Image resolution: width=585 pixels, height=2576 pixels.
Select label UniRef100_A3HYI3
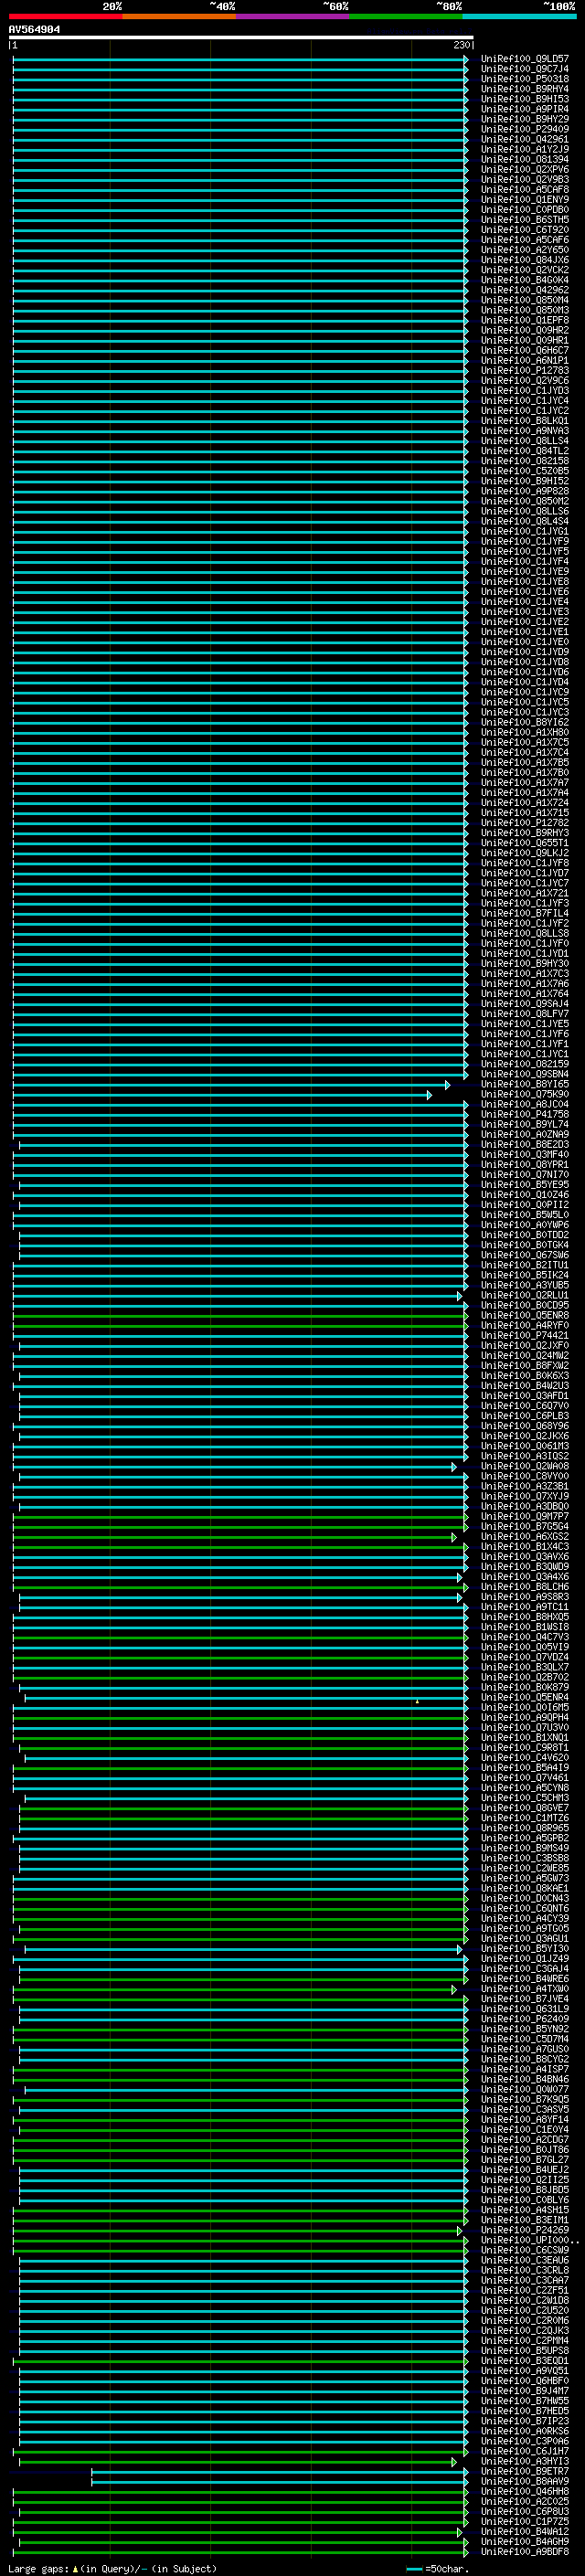[525, 2462]
